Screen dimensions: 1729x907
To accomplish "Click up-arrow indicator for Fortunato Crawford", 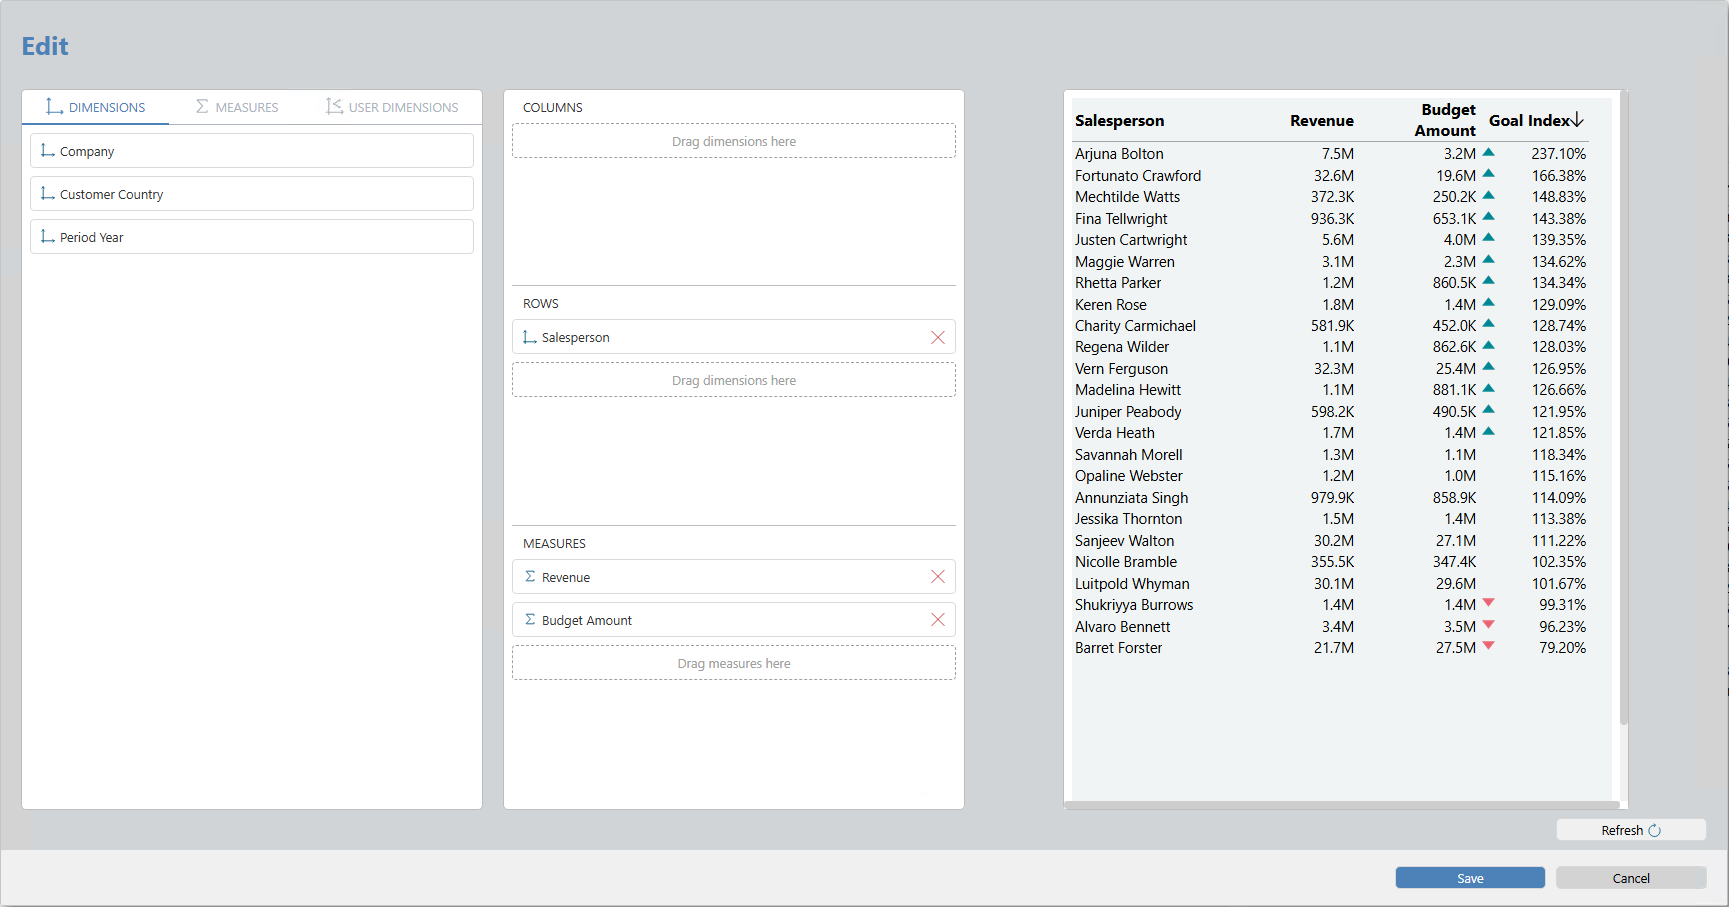I will (1488, 174).
